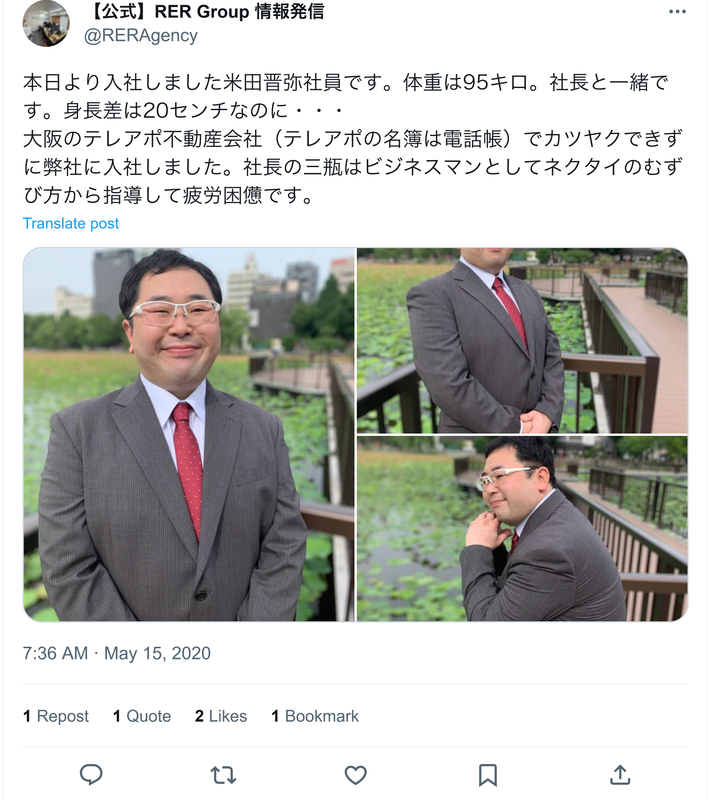Click the 7:36 AM May 15, 2020 timestamp
The height and width of the screenshot is (800, 708).
117,653
